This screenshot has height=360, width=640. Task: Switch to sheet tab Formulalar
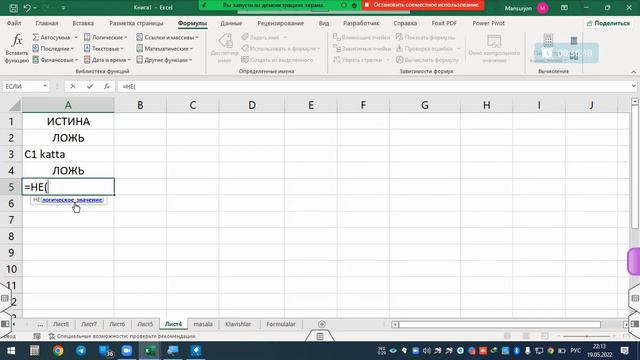tap(281, 324)
